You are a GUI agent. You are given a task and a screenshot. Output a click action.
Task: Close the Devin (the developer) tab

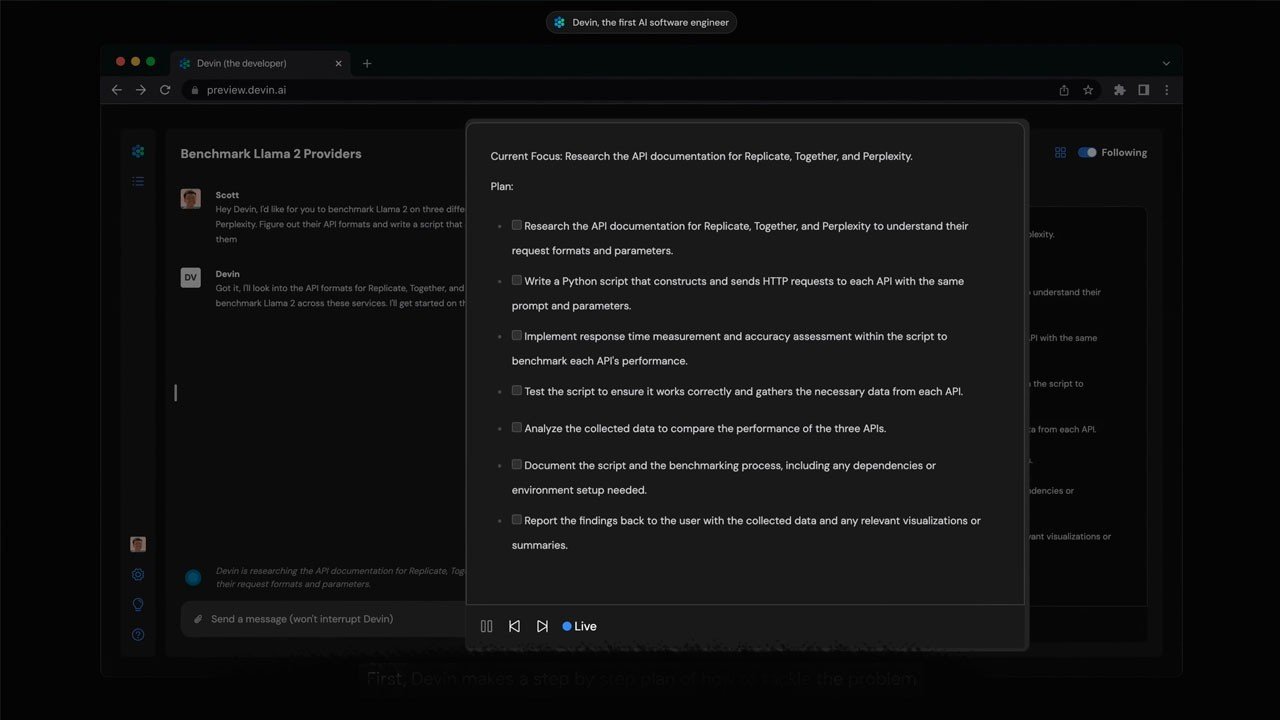(338, 63)
